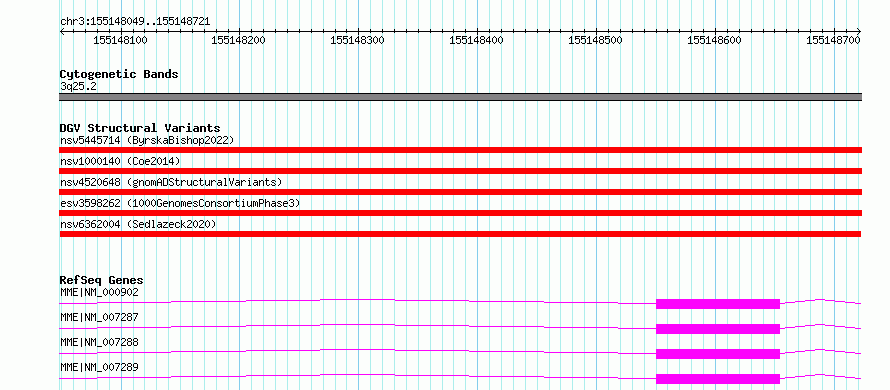Open transcript MME|NM_007289 label
890x390 pixels.
pos(99,367)
